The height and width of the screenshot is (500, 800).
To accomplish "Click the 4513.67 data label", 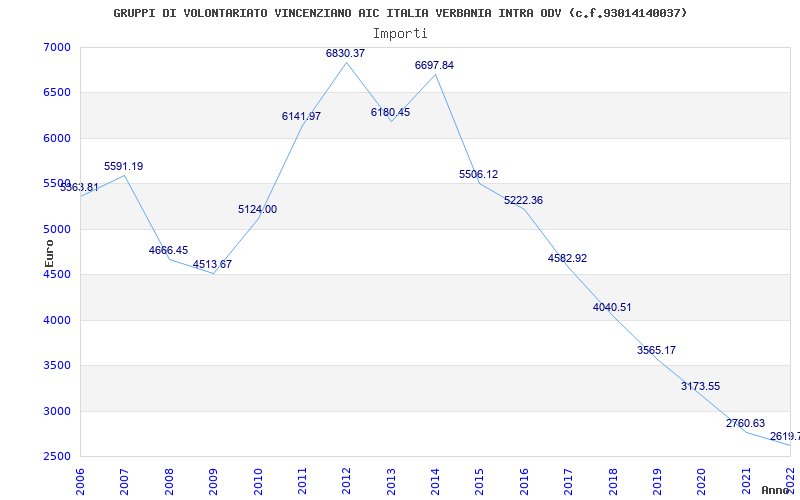I will [212, 265].
